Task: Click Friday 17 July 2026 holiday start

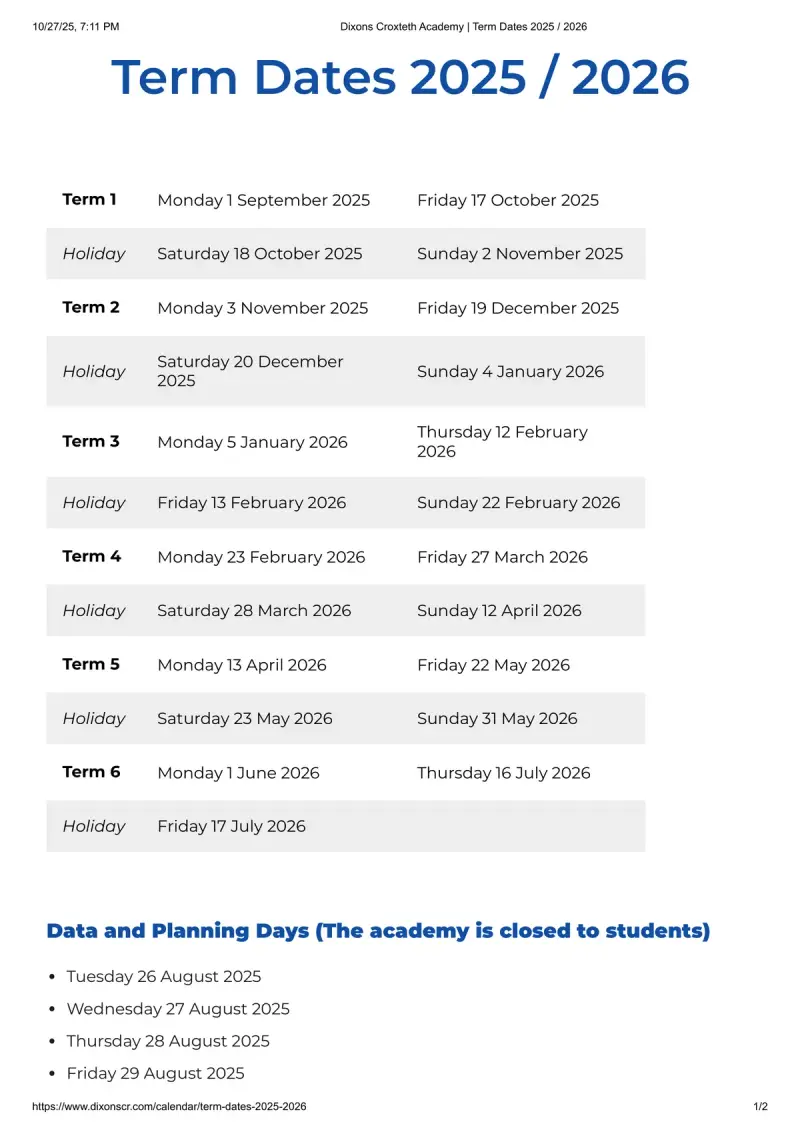Action: (231, 827)
